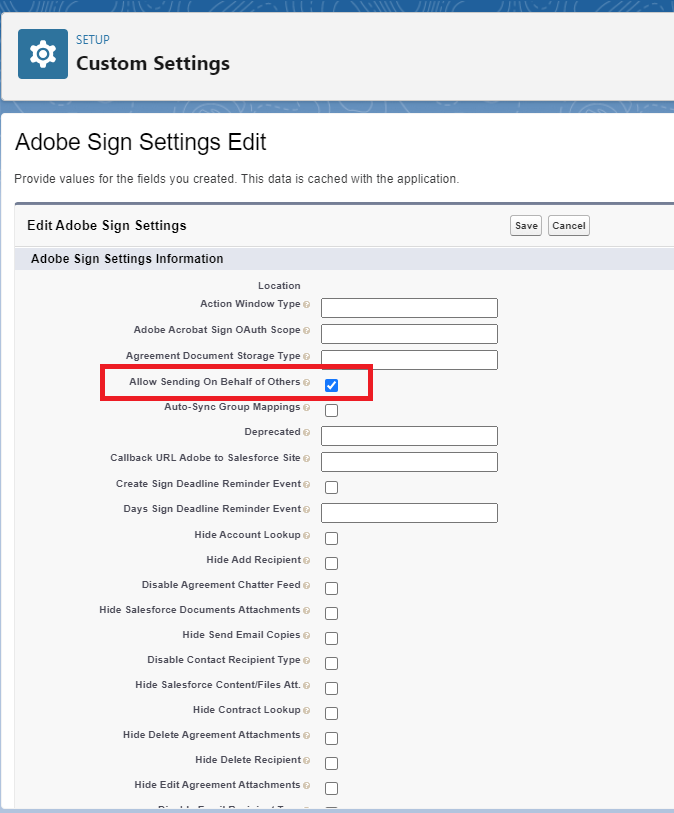
Task: Save the Adobe Sign Settings
Action: coord(526,226)
